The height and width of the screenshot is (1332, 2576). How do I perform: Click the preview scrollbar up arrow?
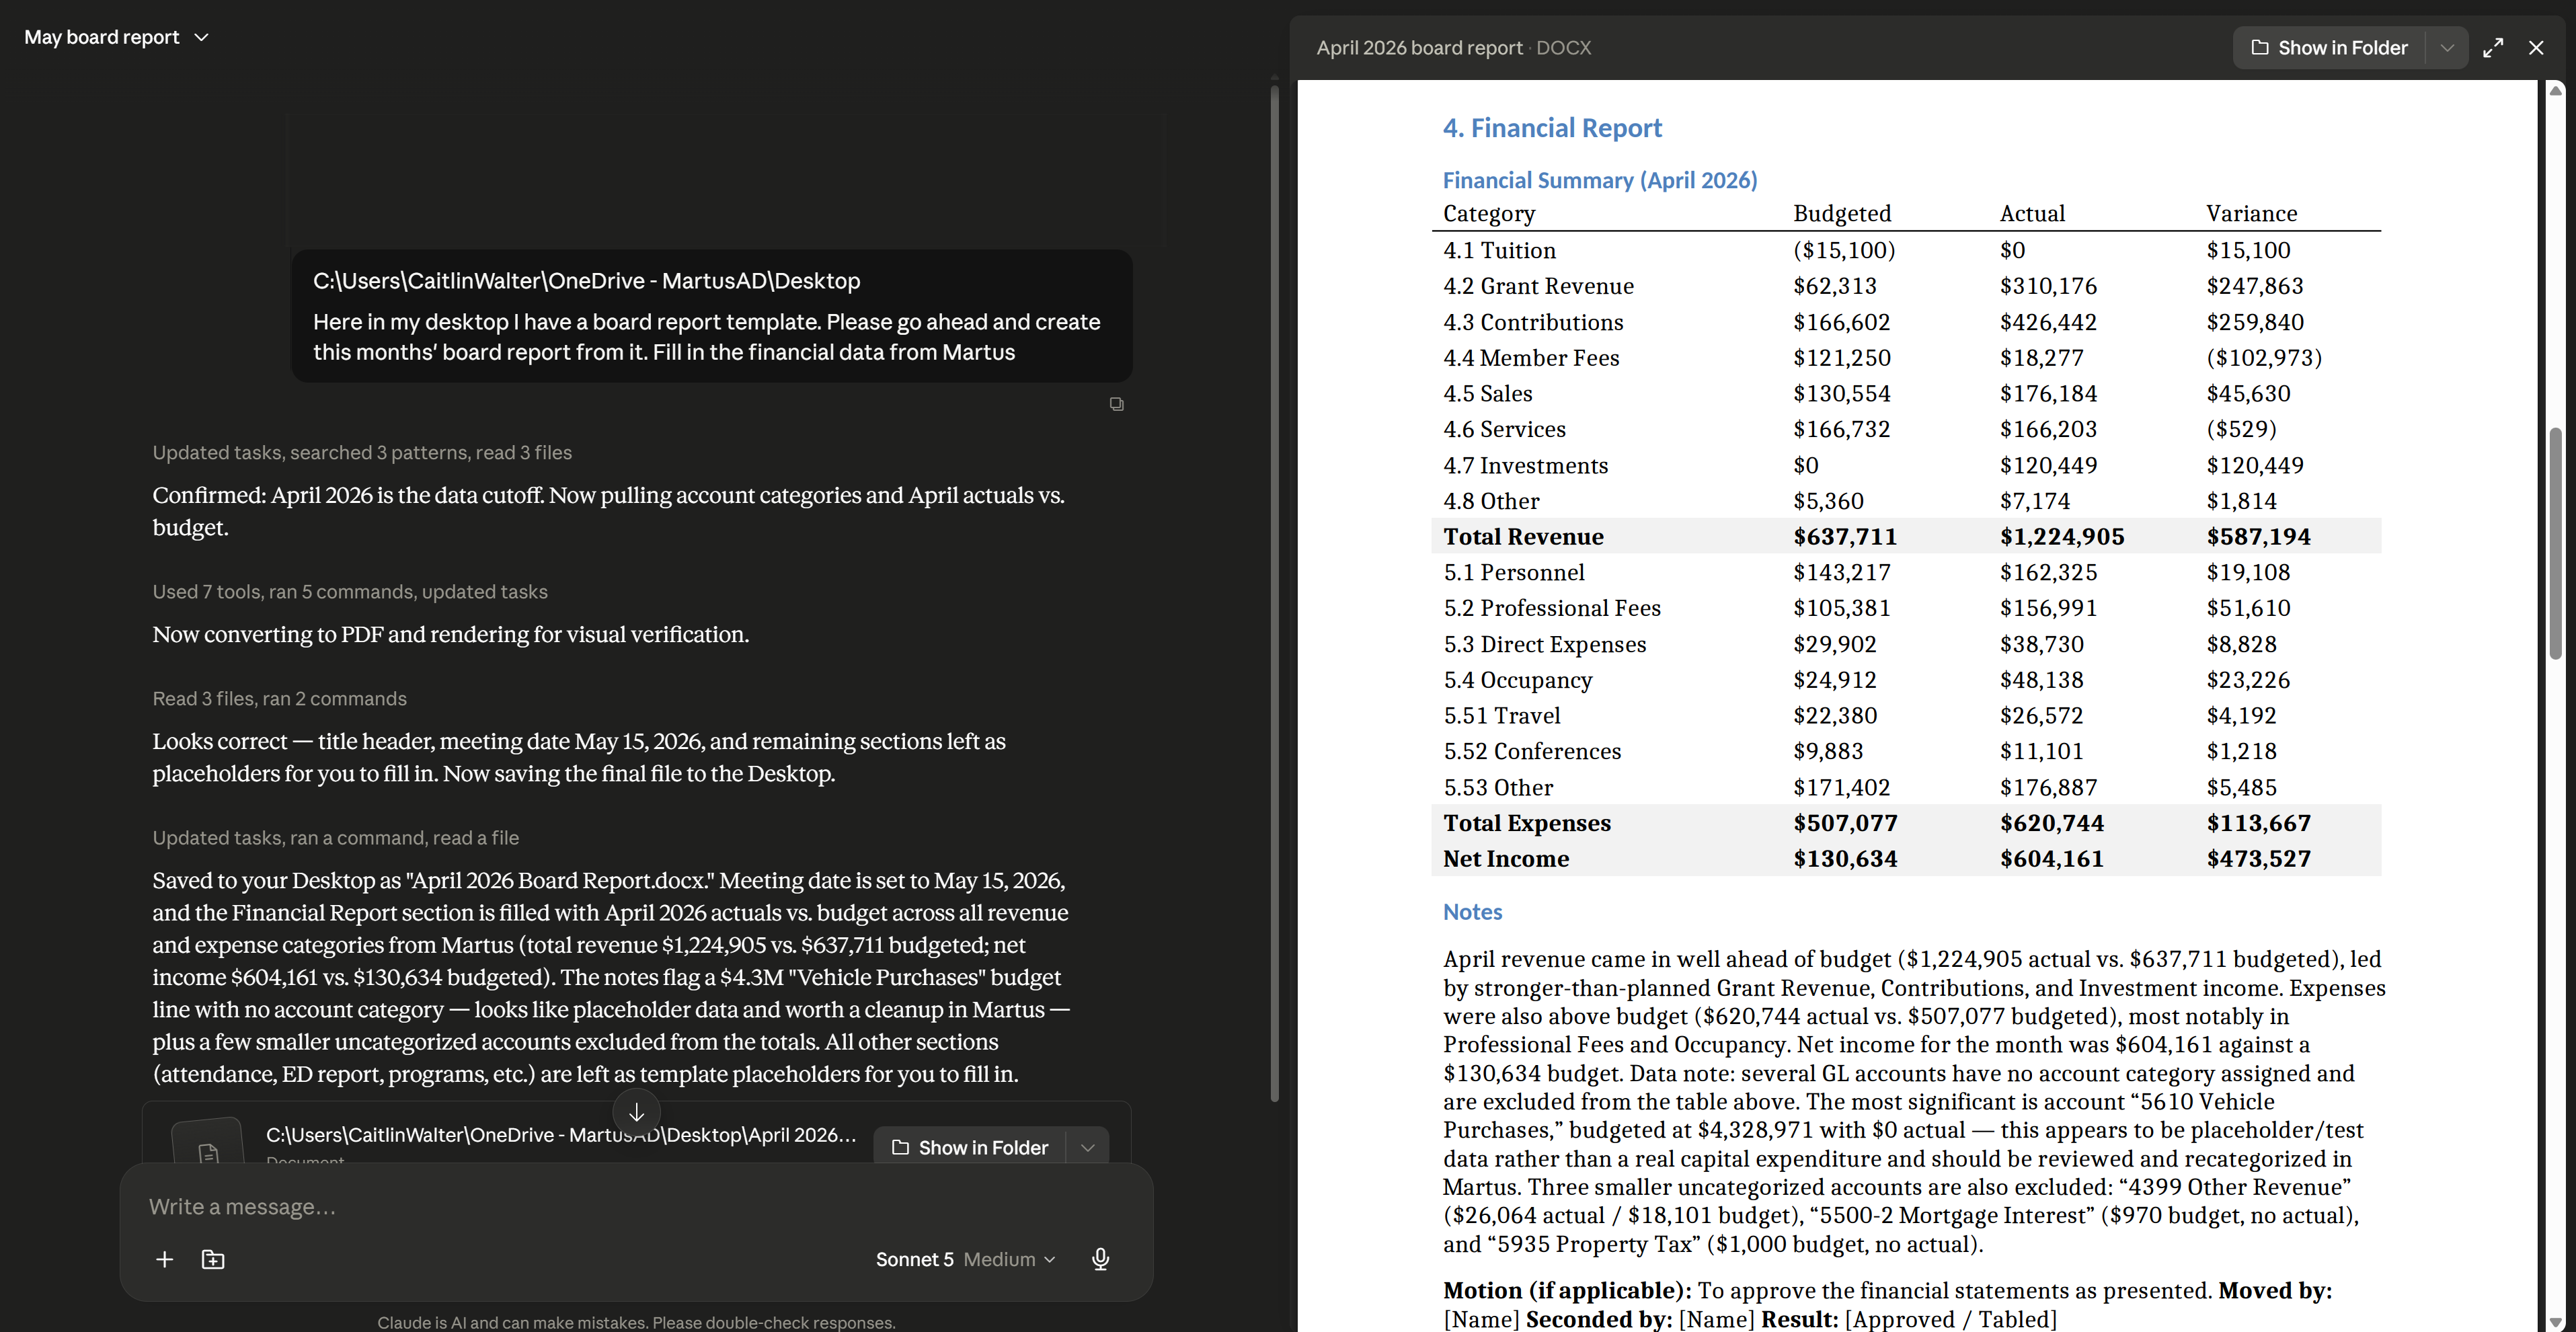2556,91
